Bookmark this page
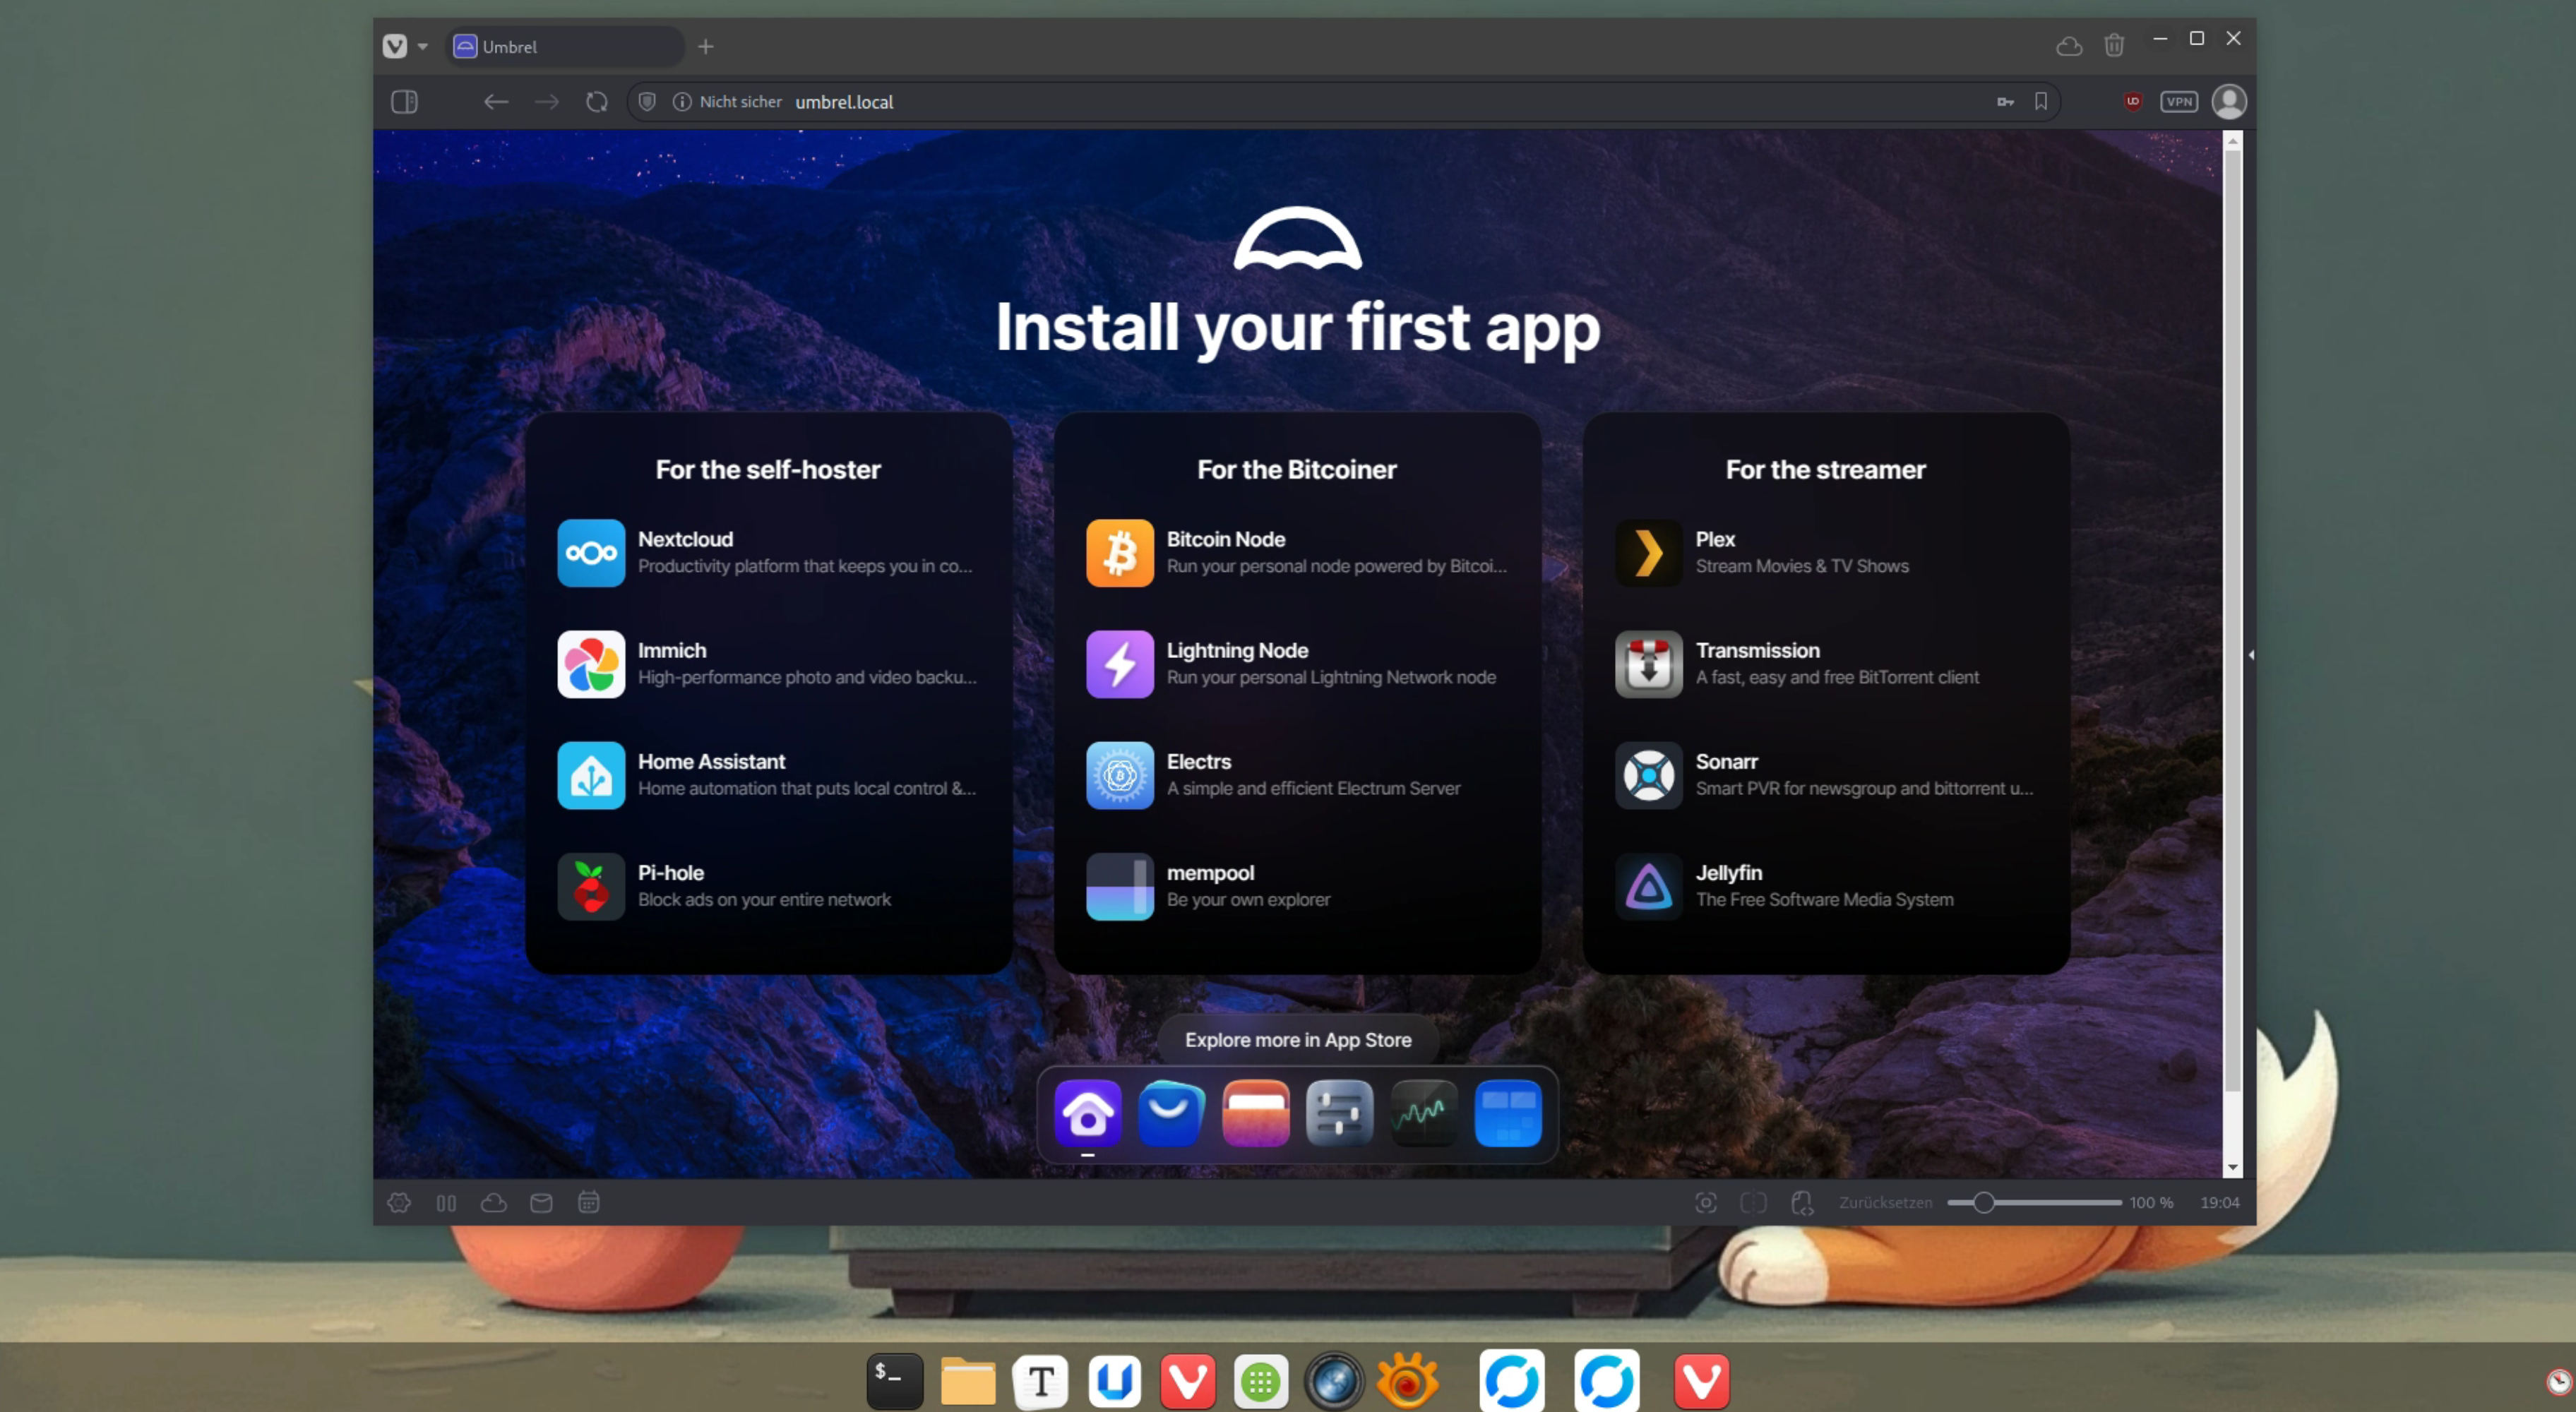 (2041, 101)
